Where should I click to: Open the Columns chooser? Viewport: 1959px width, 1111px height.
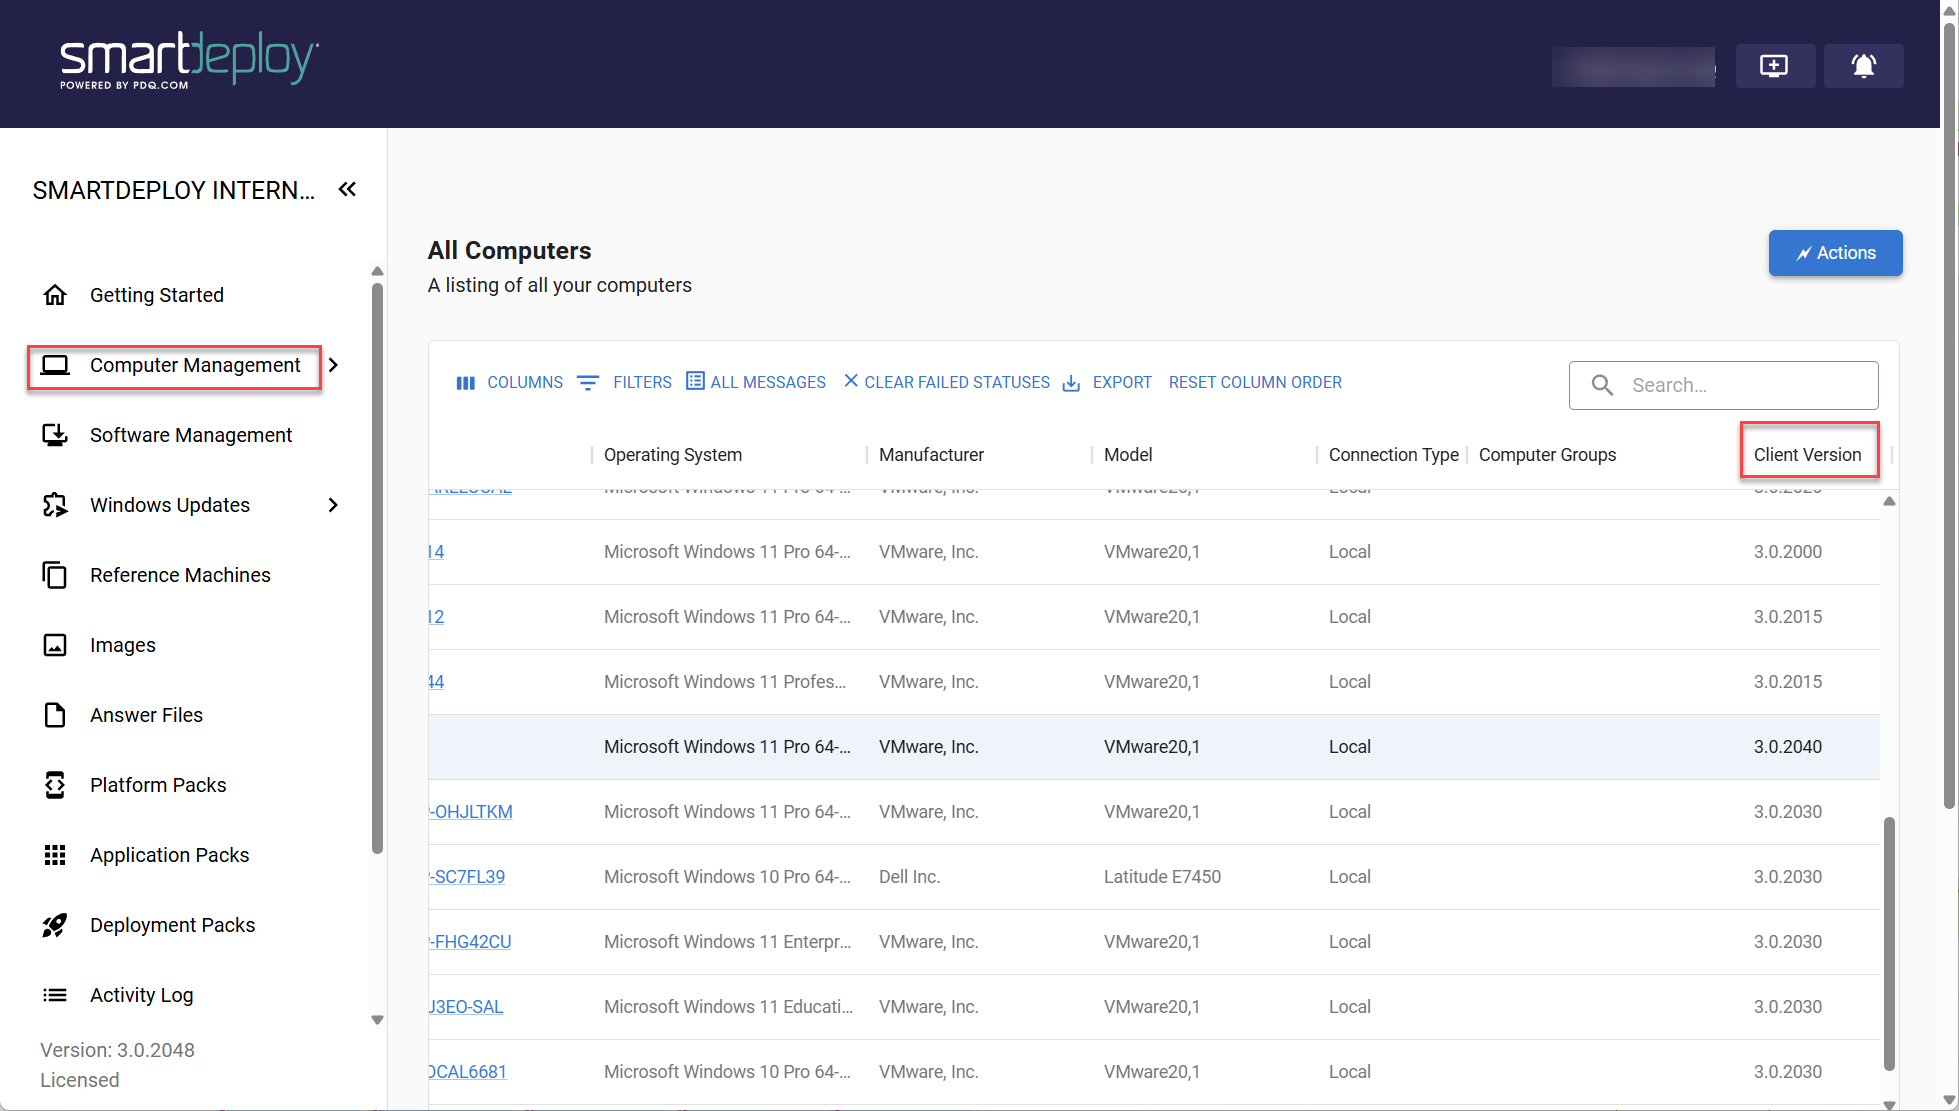[x=510, y=383]
